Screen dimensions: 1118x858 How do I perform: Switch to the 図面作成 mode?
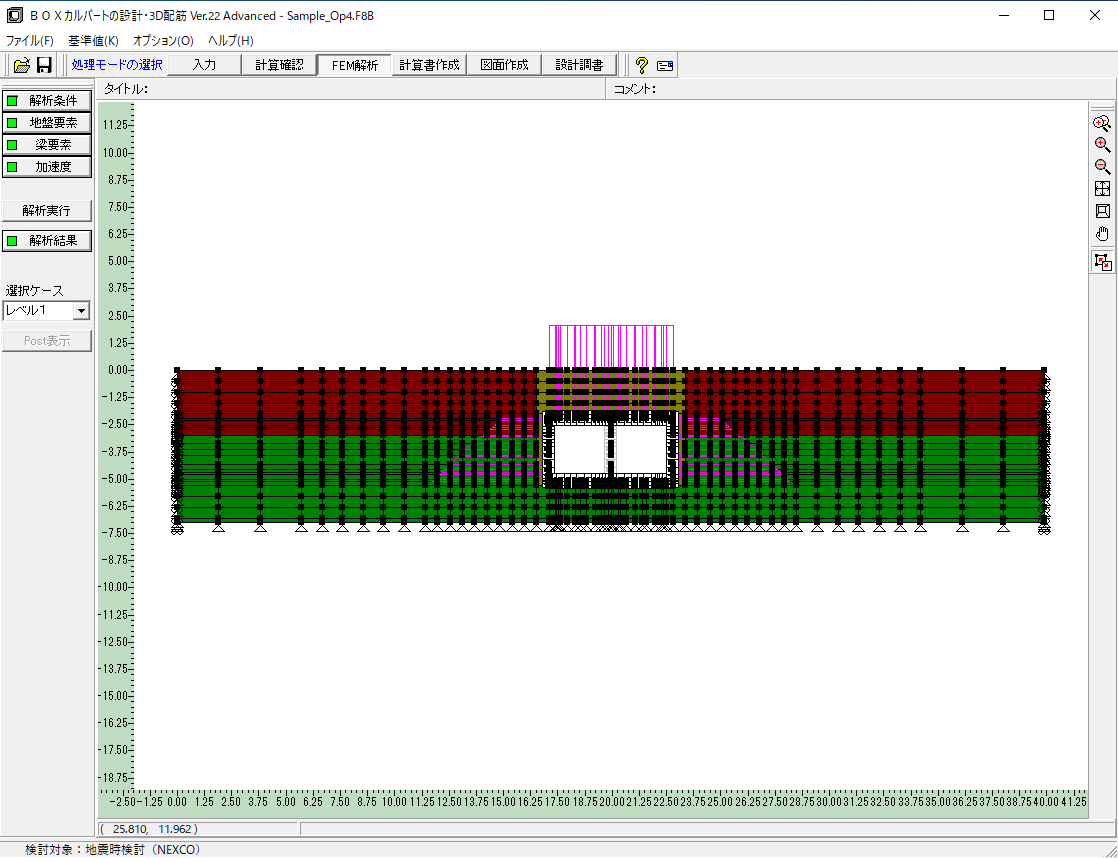[504, 65]
